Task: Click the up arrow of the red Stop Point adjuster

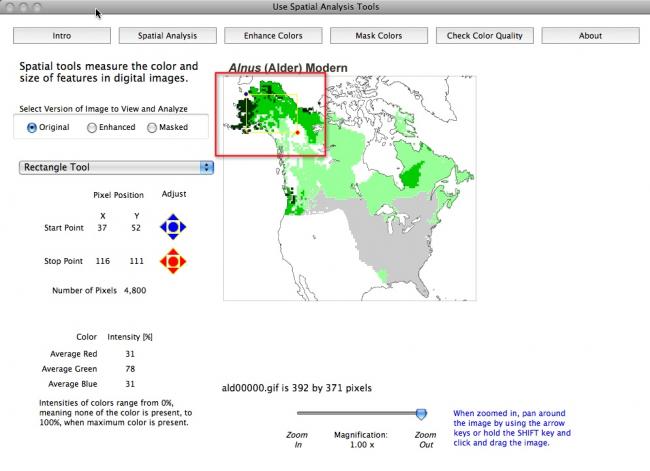Action: (x=173, y=252)
